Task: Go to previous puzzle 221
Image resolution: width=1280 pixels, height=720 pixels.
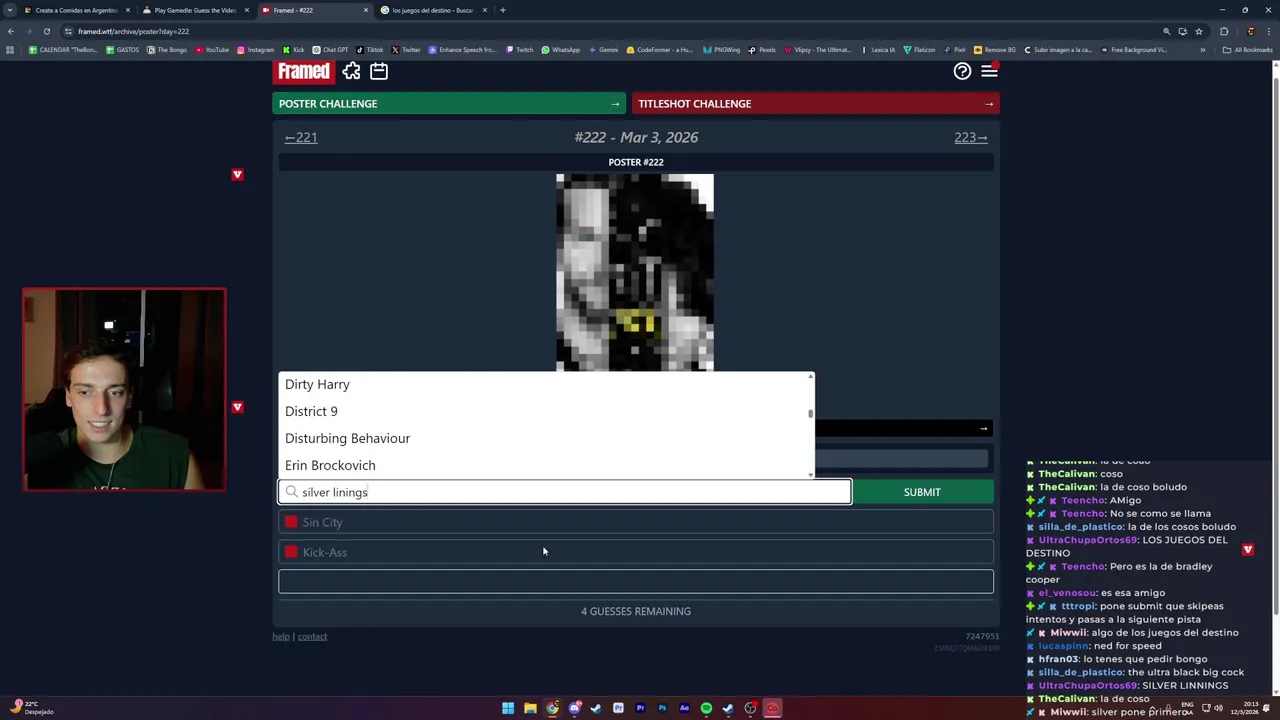Action: pos(301,137)
